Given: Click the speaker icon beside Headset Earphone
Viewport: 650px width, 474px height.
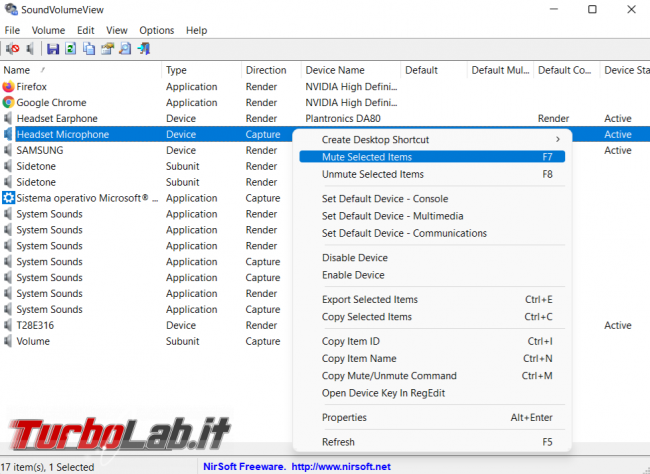Looking at the screenshot, I should click(8, 118).
